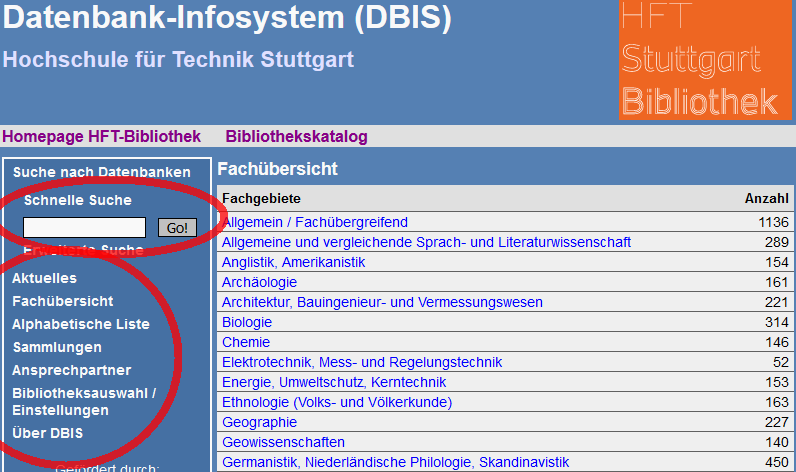Select the Geographie subject
The image size is (796, 472).
259,422
